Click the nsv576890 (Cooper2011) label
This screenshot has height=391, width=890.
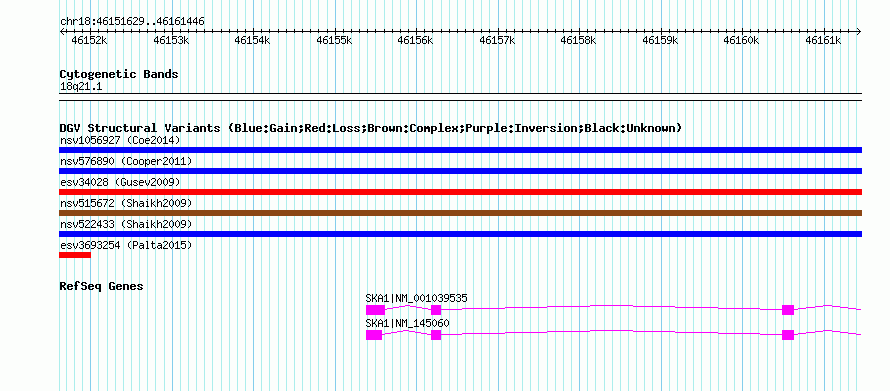[x=126, y=161]
